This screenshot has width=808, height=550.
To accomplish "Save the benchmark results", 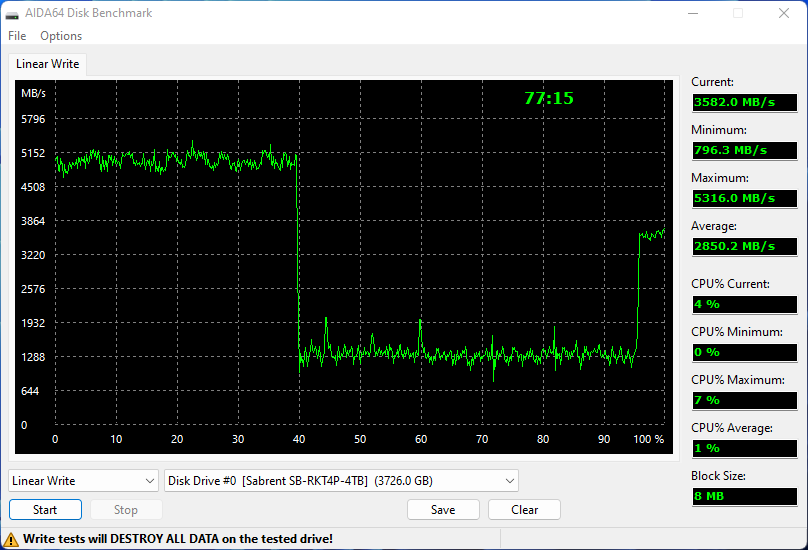I will click(443, 510).
